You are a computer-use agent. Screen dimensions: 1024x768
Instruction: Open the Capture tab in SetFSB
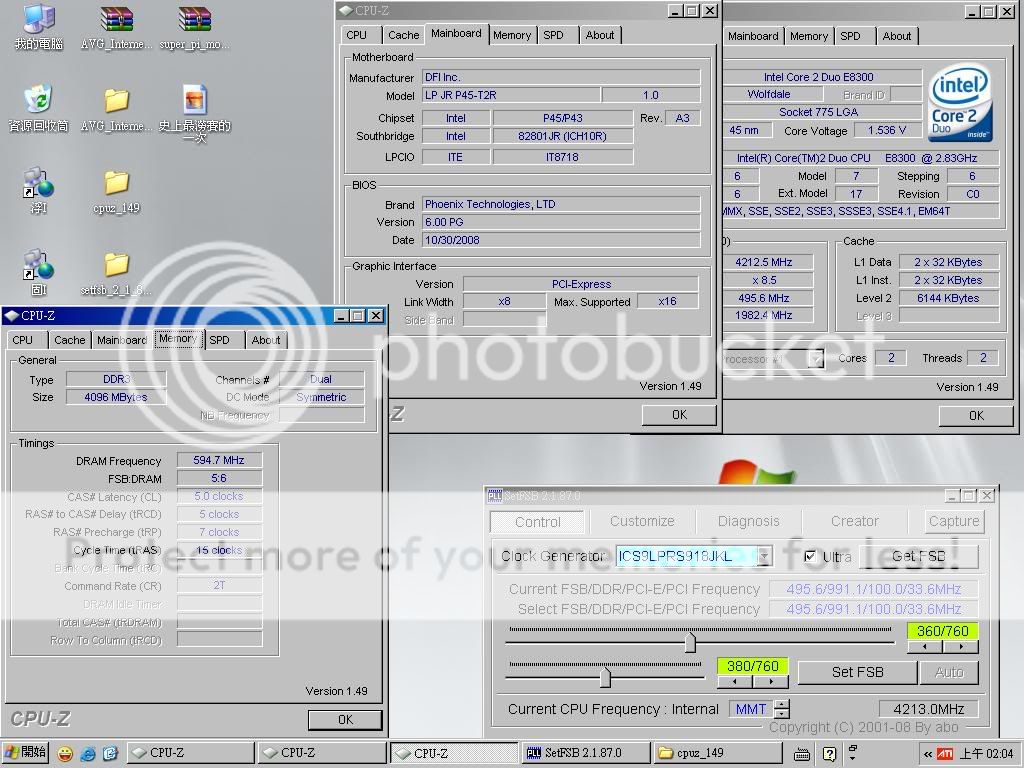click(954, 521)
